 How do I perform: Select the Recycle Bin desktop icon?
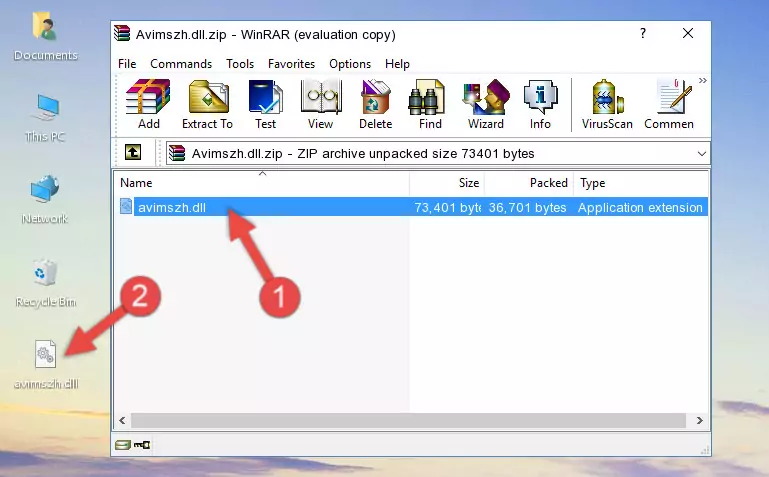46,283
